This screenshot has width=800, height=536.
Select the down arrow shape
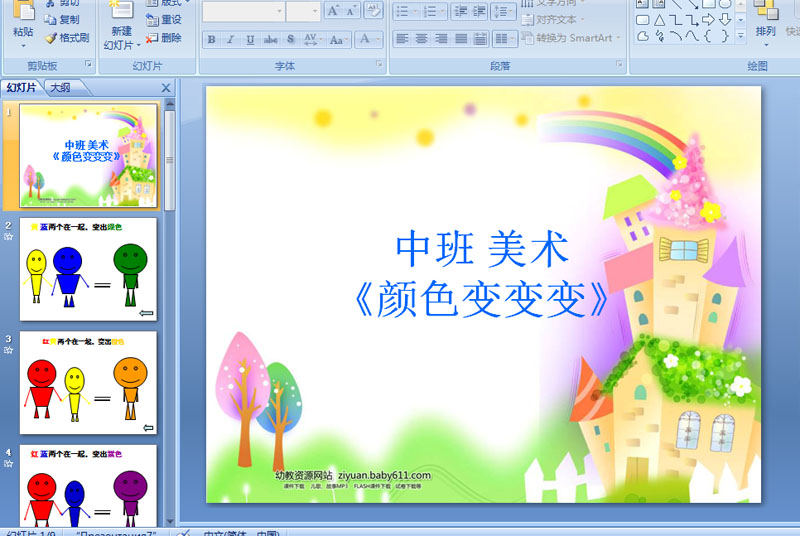[725, 20]
